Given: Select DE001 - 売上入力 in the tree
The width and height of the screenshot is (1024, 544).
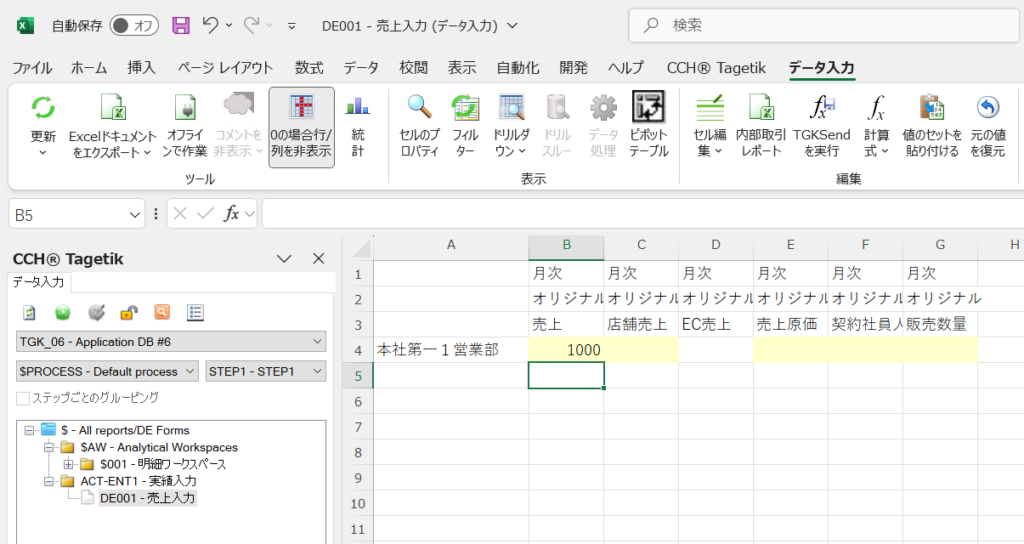Looking at the screenshot, I should (x=147, y=497).
